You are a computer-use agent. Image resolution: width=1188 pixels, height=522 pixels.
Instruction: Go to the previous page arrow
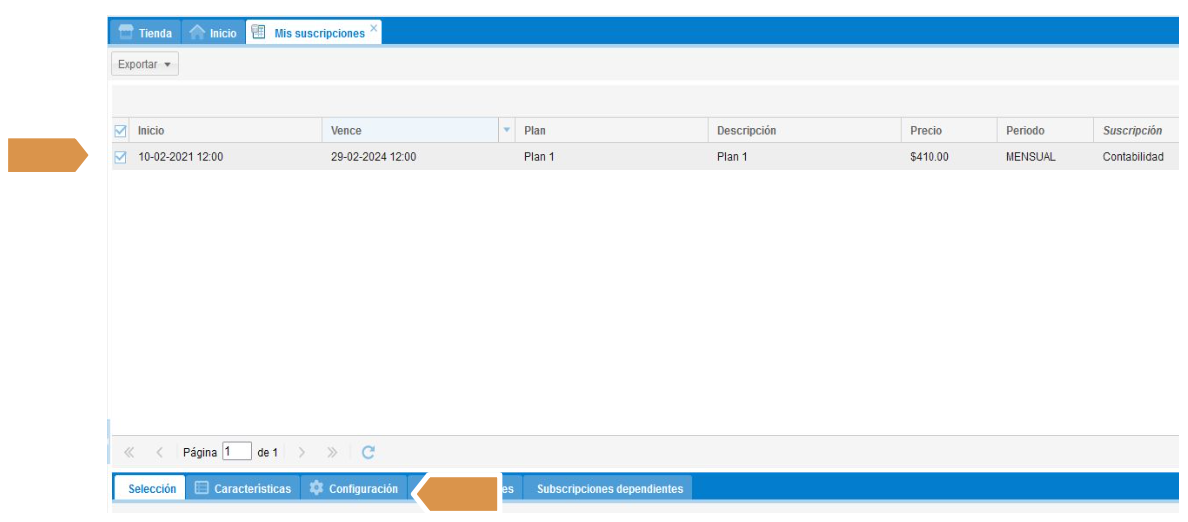point(159,452)
